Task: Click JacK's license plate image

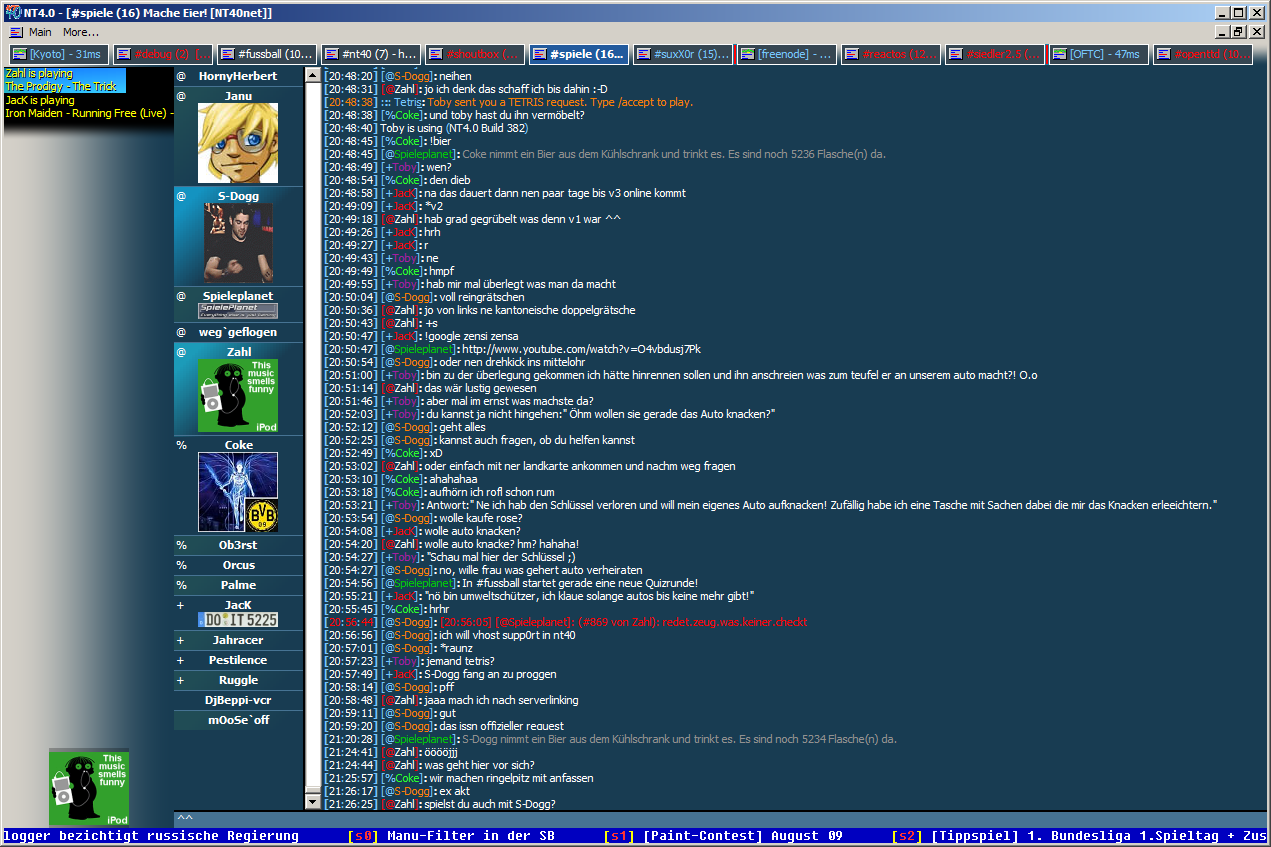Action: point(238,620)
